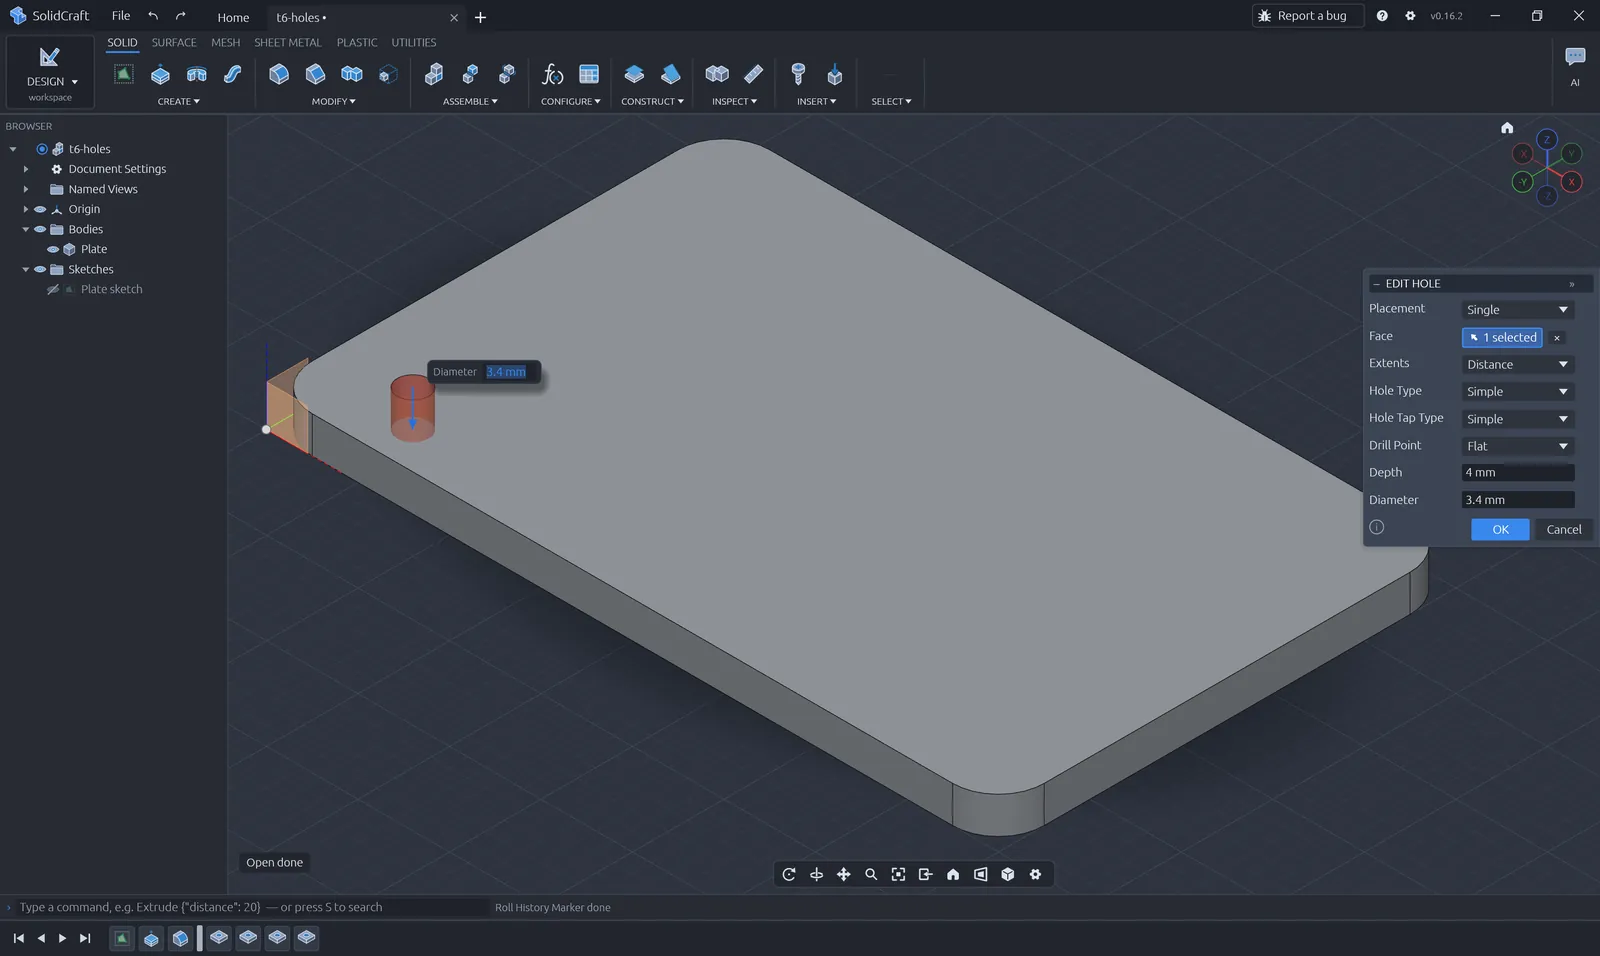
Task: Switch to the SURFACE tab
Action: (174, 43)
